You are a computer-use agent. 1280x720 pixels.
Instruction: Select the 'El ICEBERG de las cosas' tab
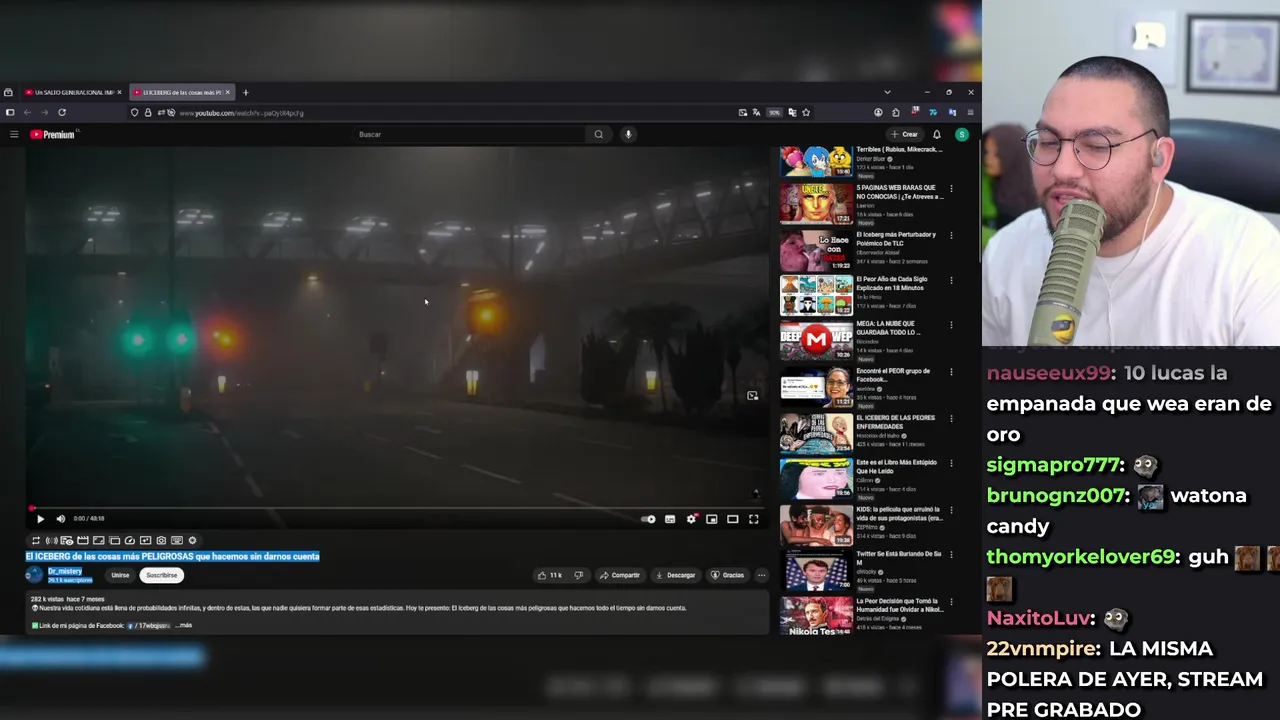(180, 92)
